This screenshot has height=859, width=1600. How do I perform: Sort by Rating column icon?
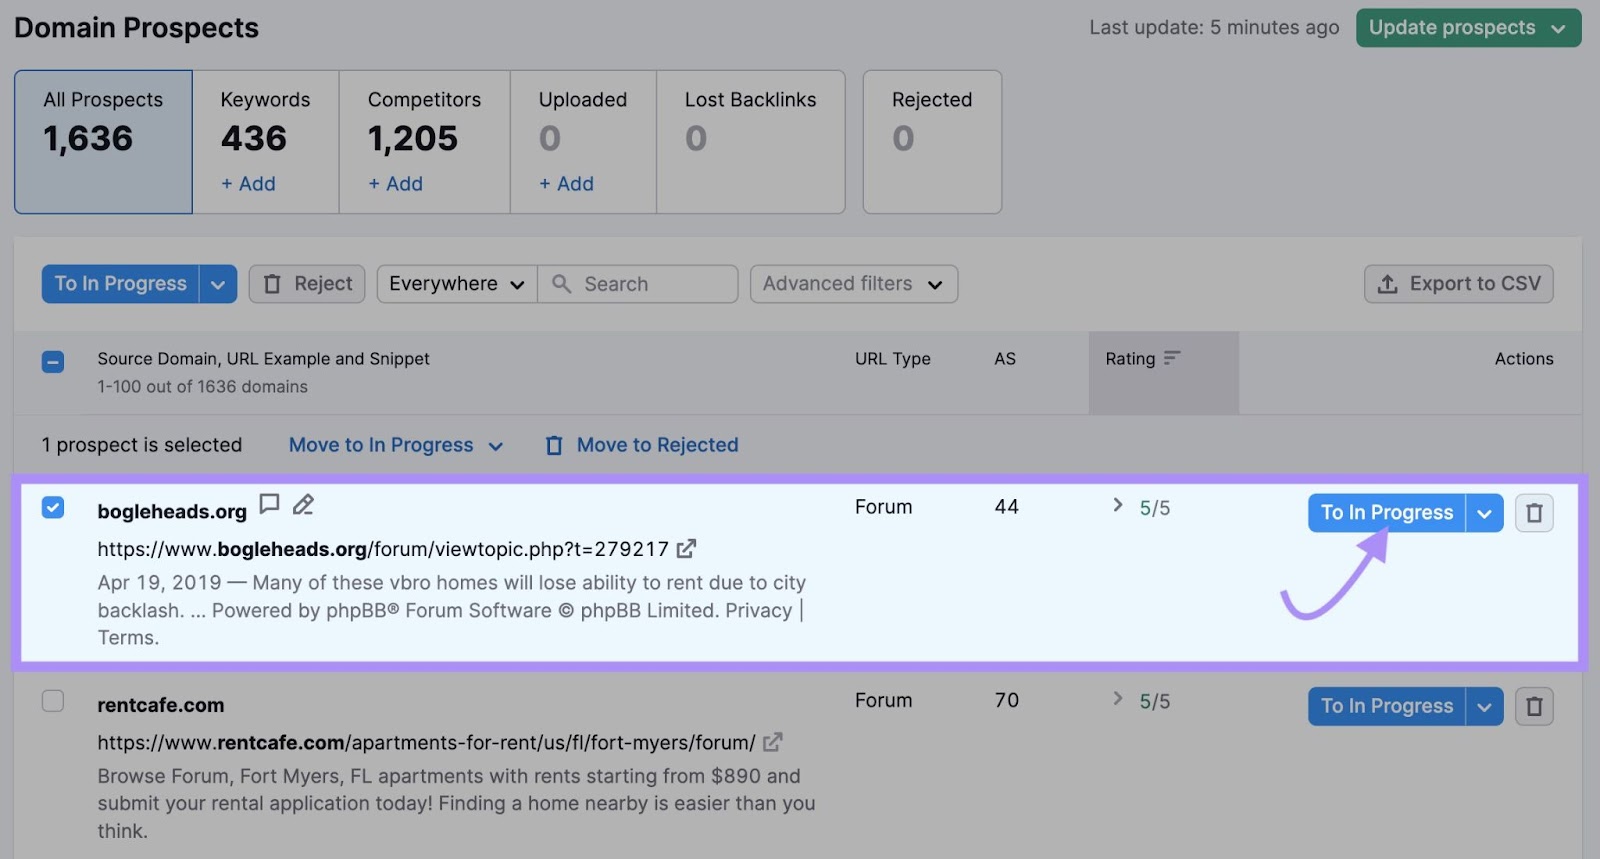pos(1172,358)
